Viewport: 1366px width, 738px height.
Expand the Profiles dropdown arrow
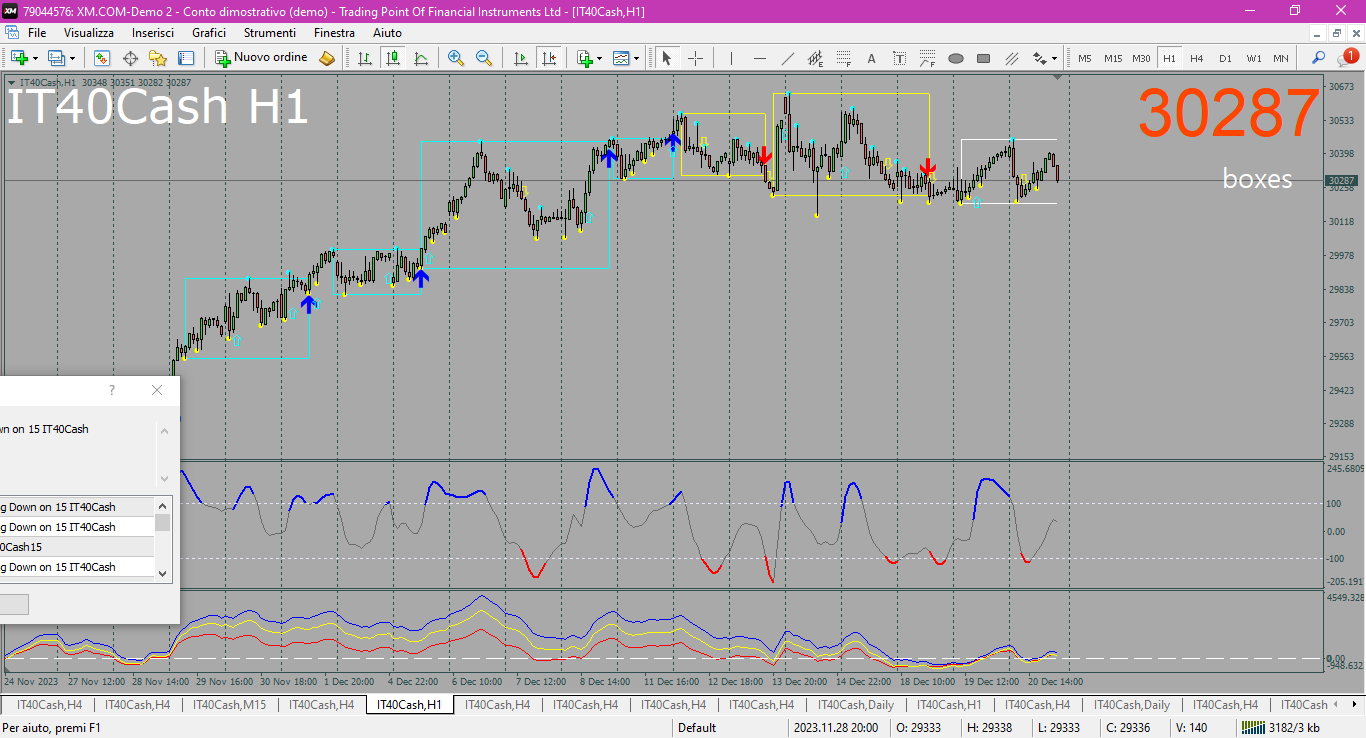click(72, 58)
